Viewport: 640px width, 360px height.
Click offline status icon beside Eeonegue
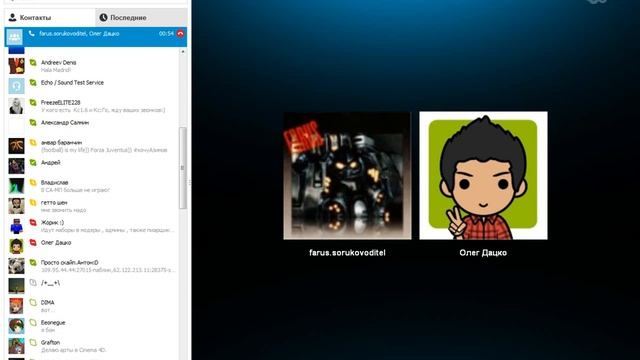click(33, 322)
